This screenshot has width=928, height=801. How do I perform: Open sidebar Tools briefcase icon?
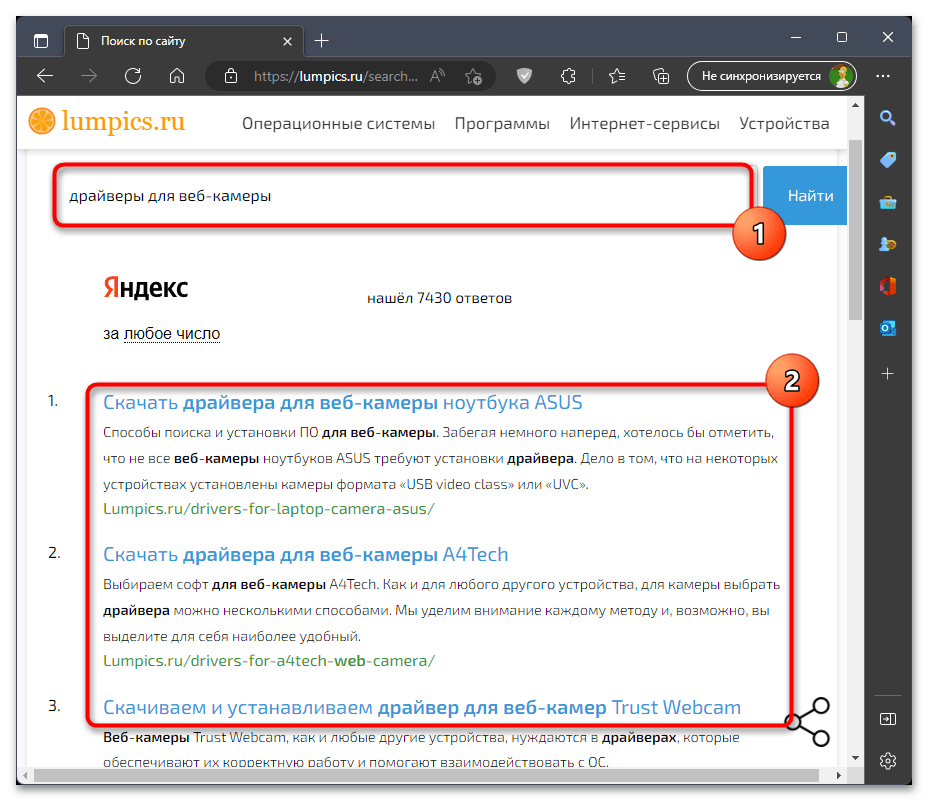coord(888,202)
